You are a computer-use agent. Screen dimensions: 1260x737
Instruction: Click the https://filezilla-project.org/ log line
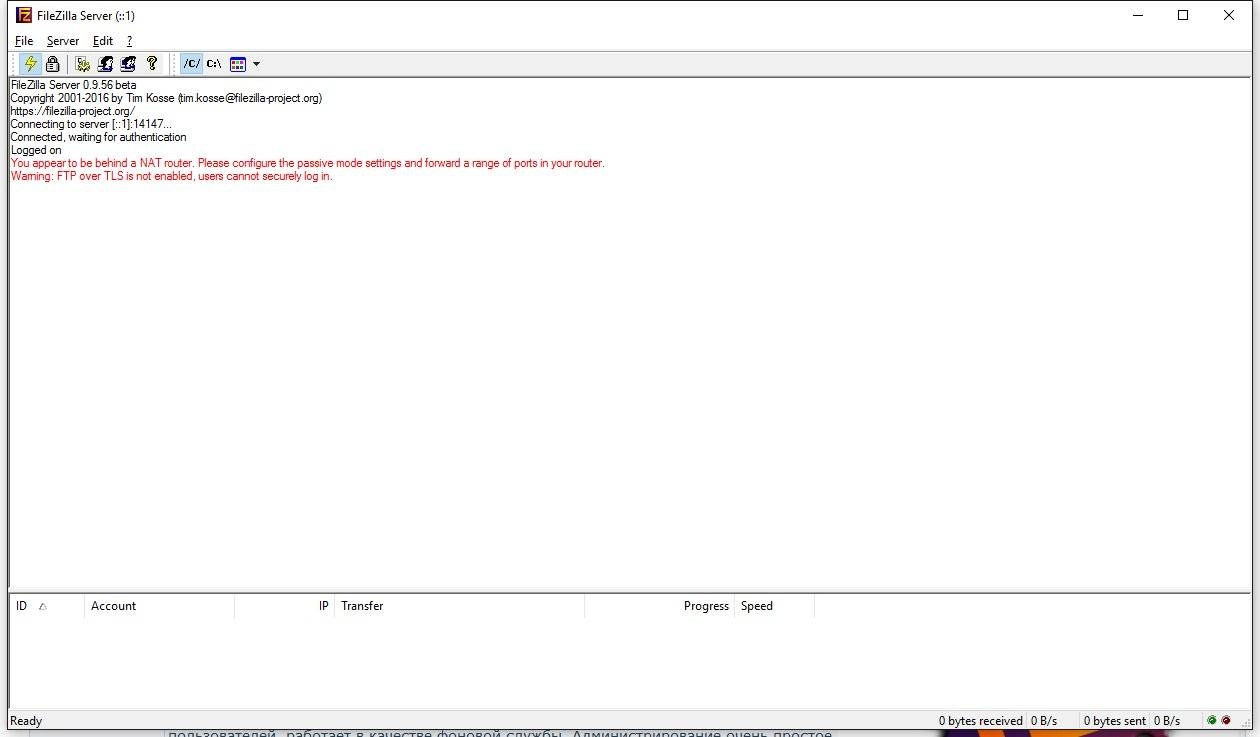pos(72,111)
